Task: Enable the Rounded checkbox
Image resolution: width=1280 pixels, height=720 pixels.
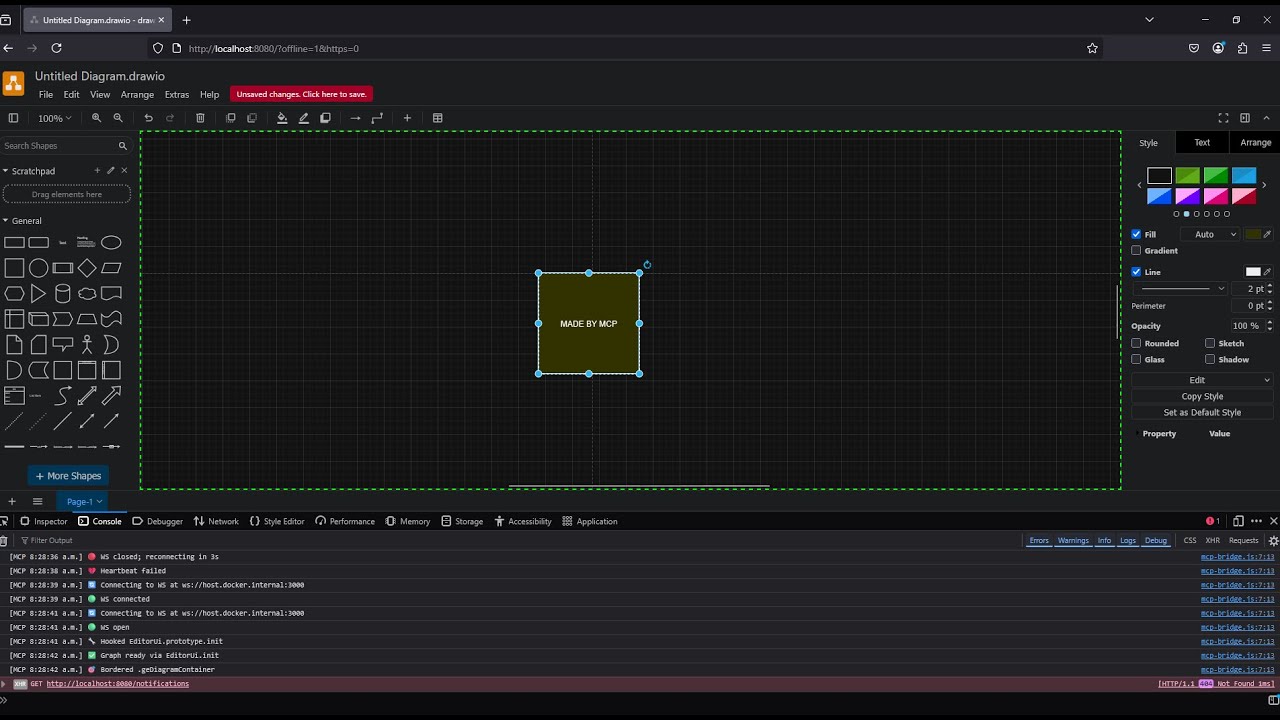Action: pyautogui.click(x=1136, y=343)
